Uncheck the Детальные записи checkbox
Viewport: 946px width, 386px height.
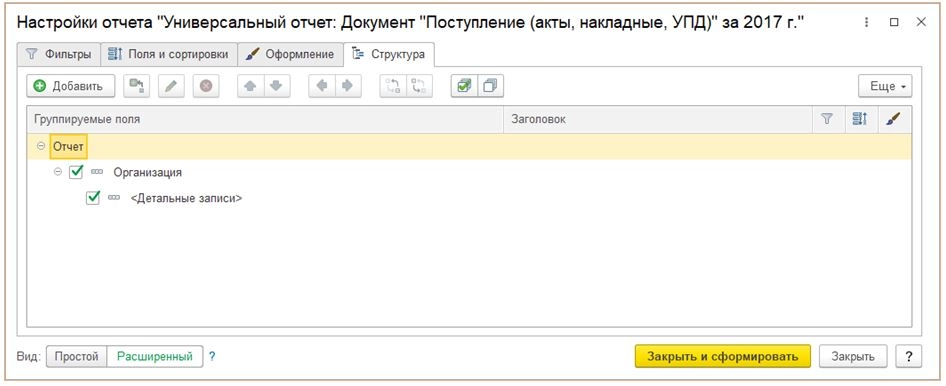[93, 197]
